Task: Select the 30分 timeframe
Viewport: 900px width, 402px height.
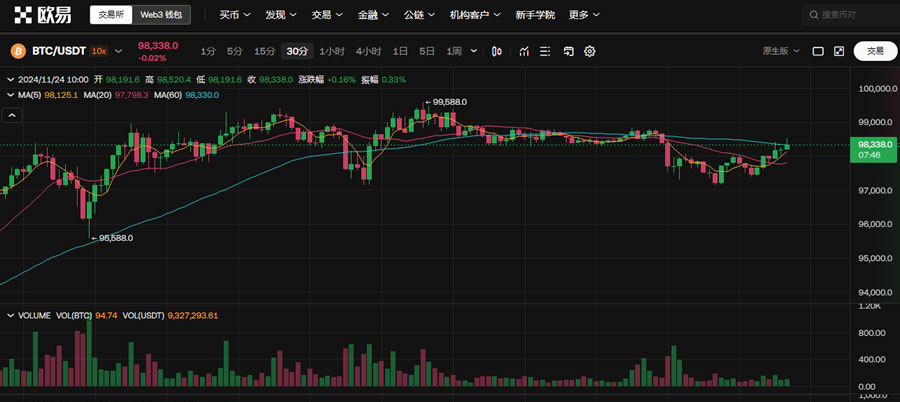Action: tap(297, 51)
